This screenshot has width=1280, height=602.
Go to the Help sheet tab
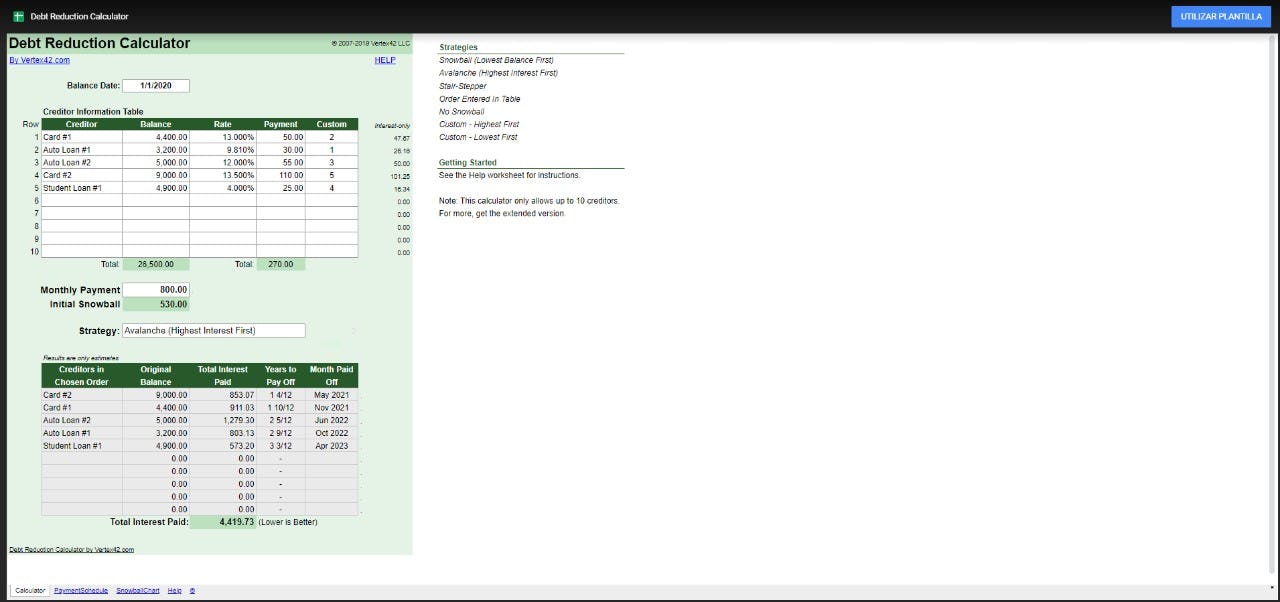(174, 590)
